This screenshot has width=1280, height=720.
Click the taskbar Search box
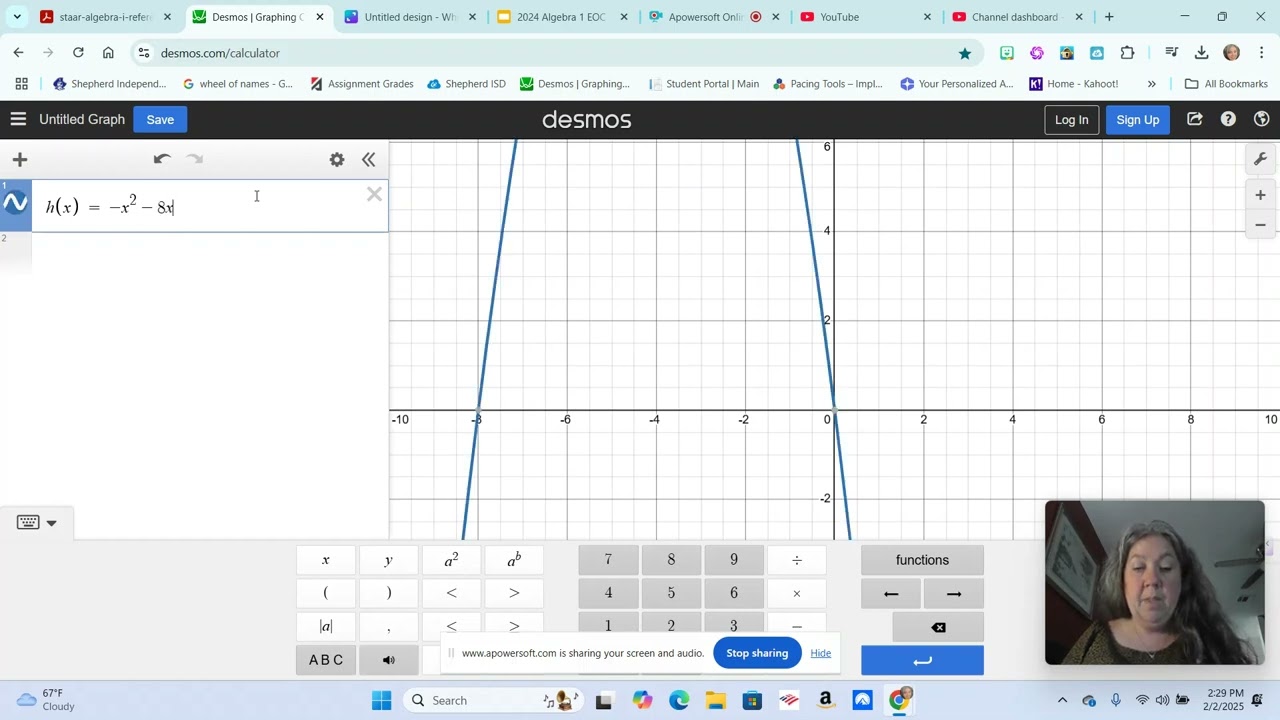point(493,700)
